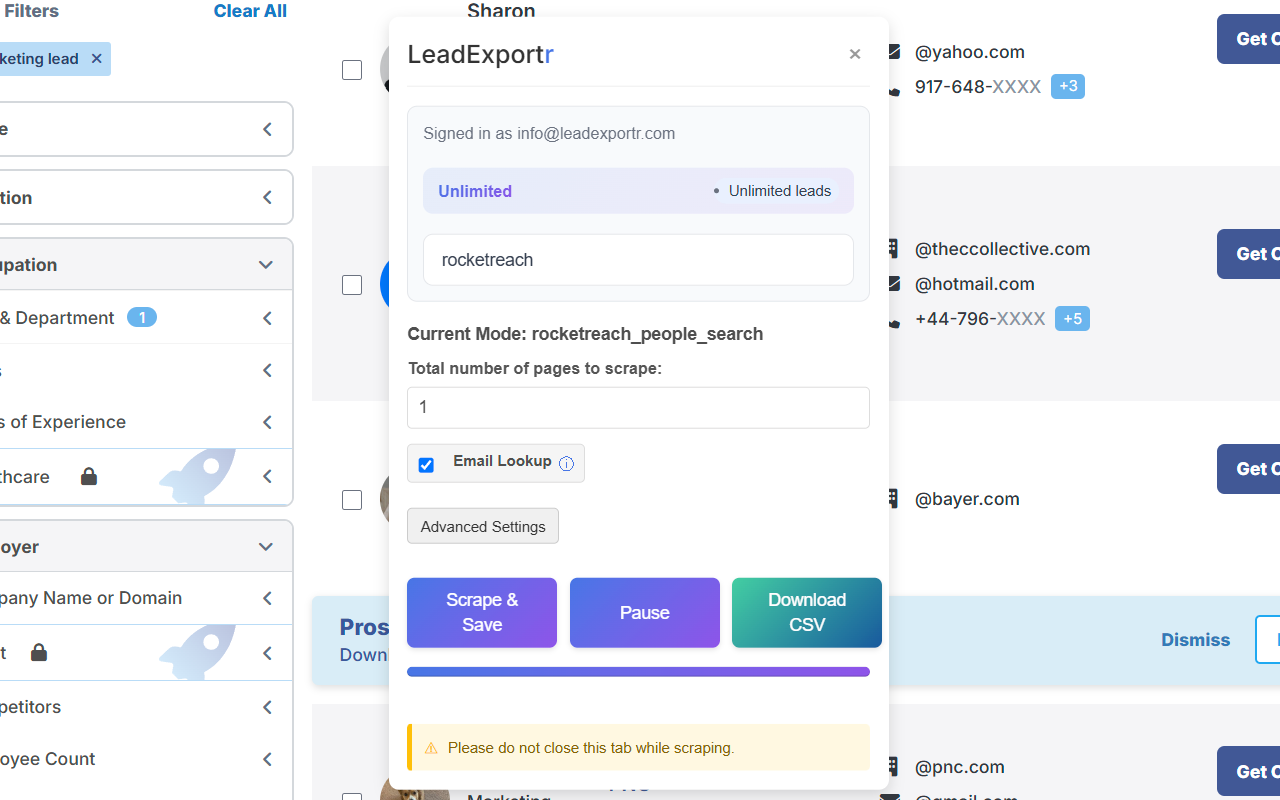Image resolution: width=1280 pixels, height=800 pixels.
Task: Select the checkbox beside @theccollective.com row
Action: tap(352, 285)
